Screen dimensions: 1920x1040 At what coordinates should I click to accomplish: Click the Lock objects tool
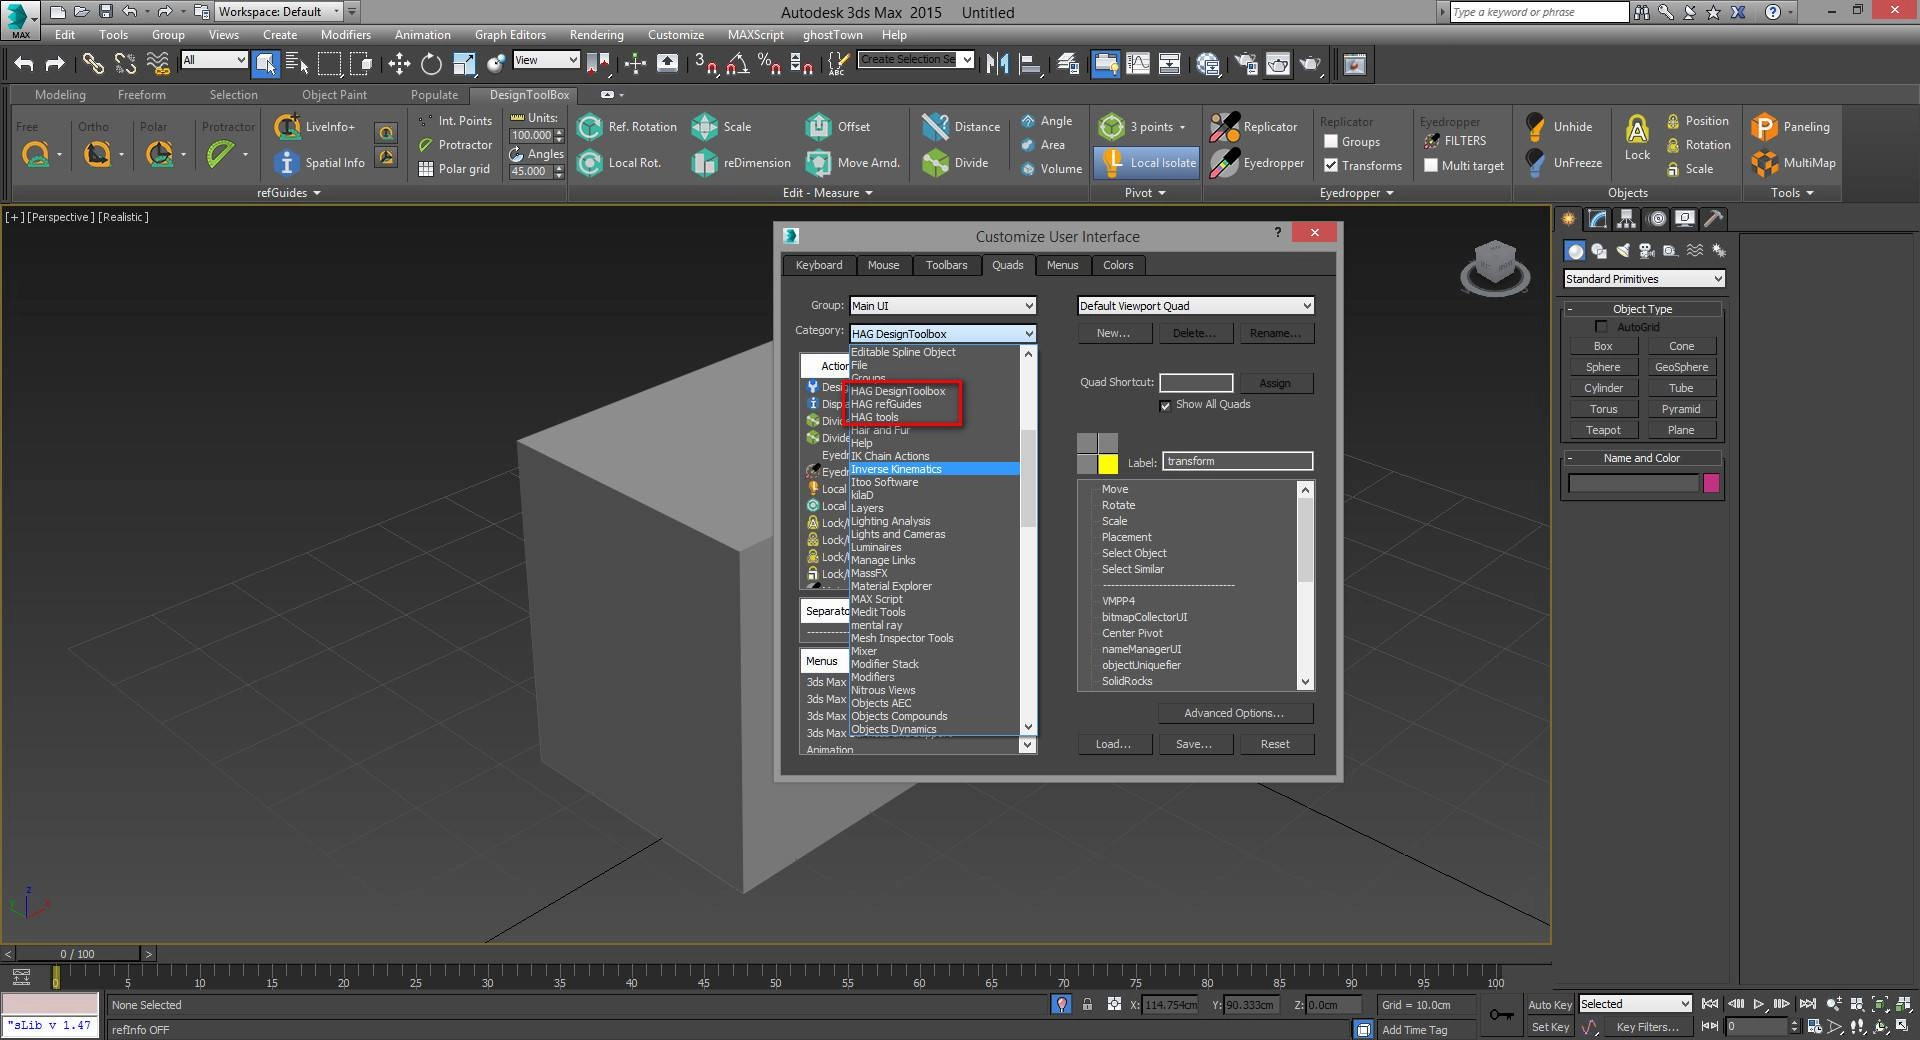click(x=1637, y=137)
